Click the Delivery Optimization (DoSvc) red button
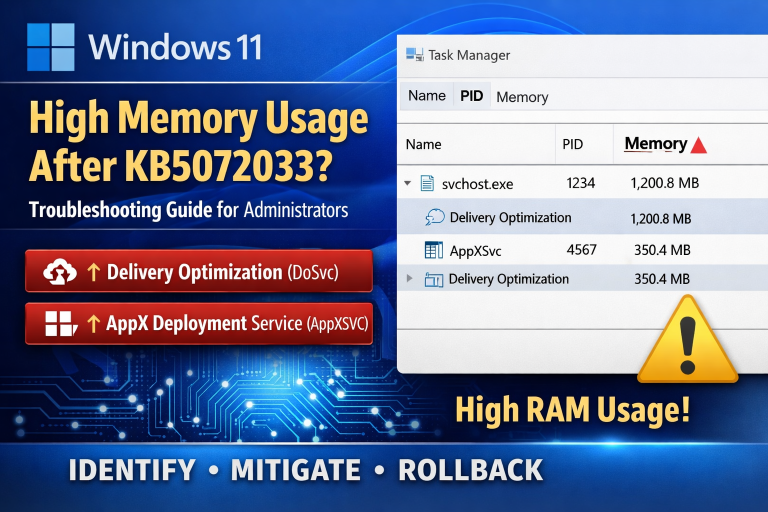Image resolution: width=768 pixels, height=512 pixels. click(x=199, y=271)
